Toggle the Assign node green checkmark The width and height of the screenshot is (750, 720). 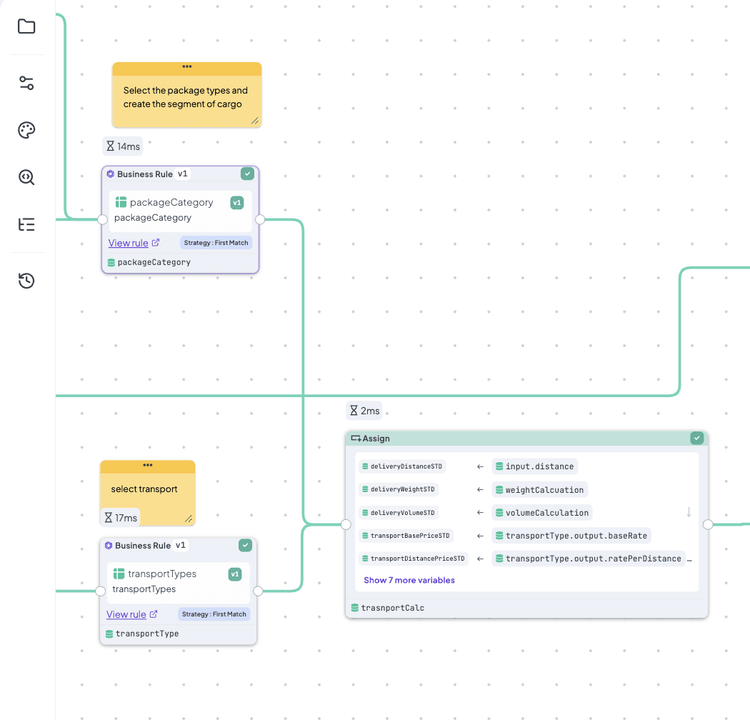pos(697,438)
